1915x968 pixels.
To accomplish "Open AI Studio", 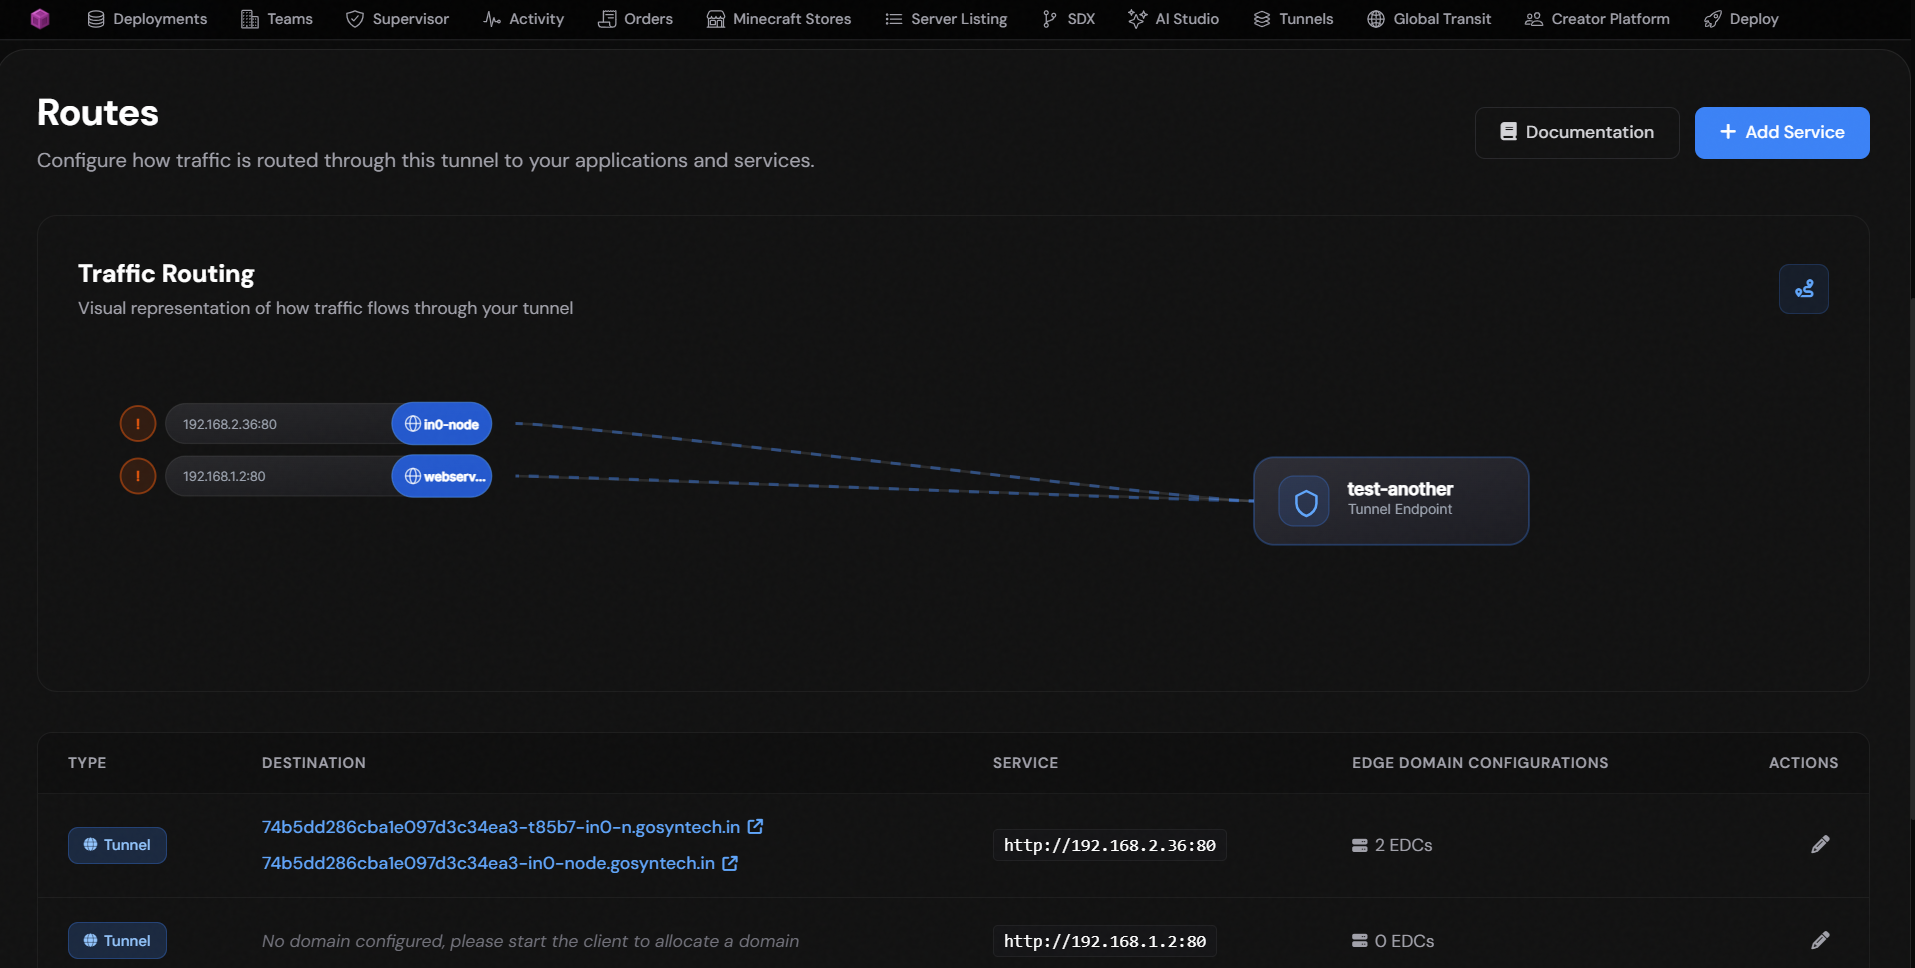I will 1174,19.
